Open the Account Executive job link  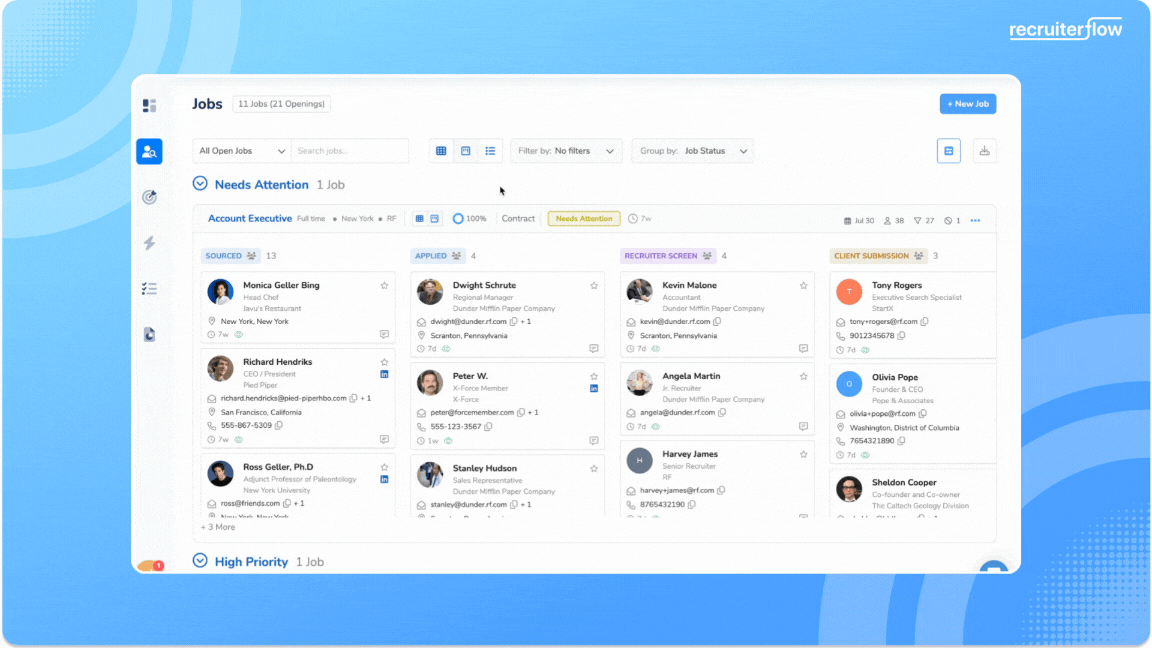coord(250,219)
